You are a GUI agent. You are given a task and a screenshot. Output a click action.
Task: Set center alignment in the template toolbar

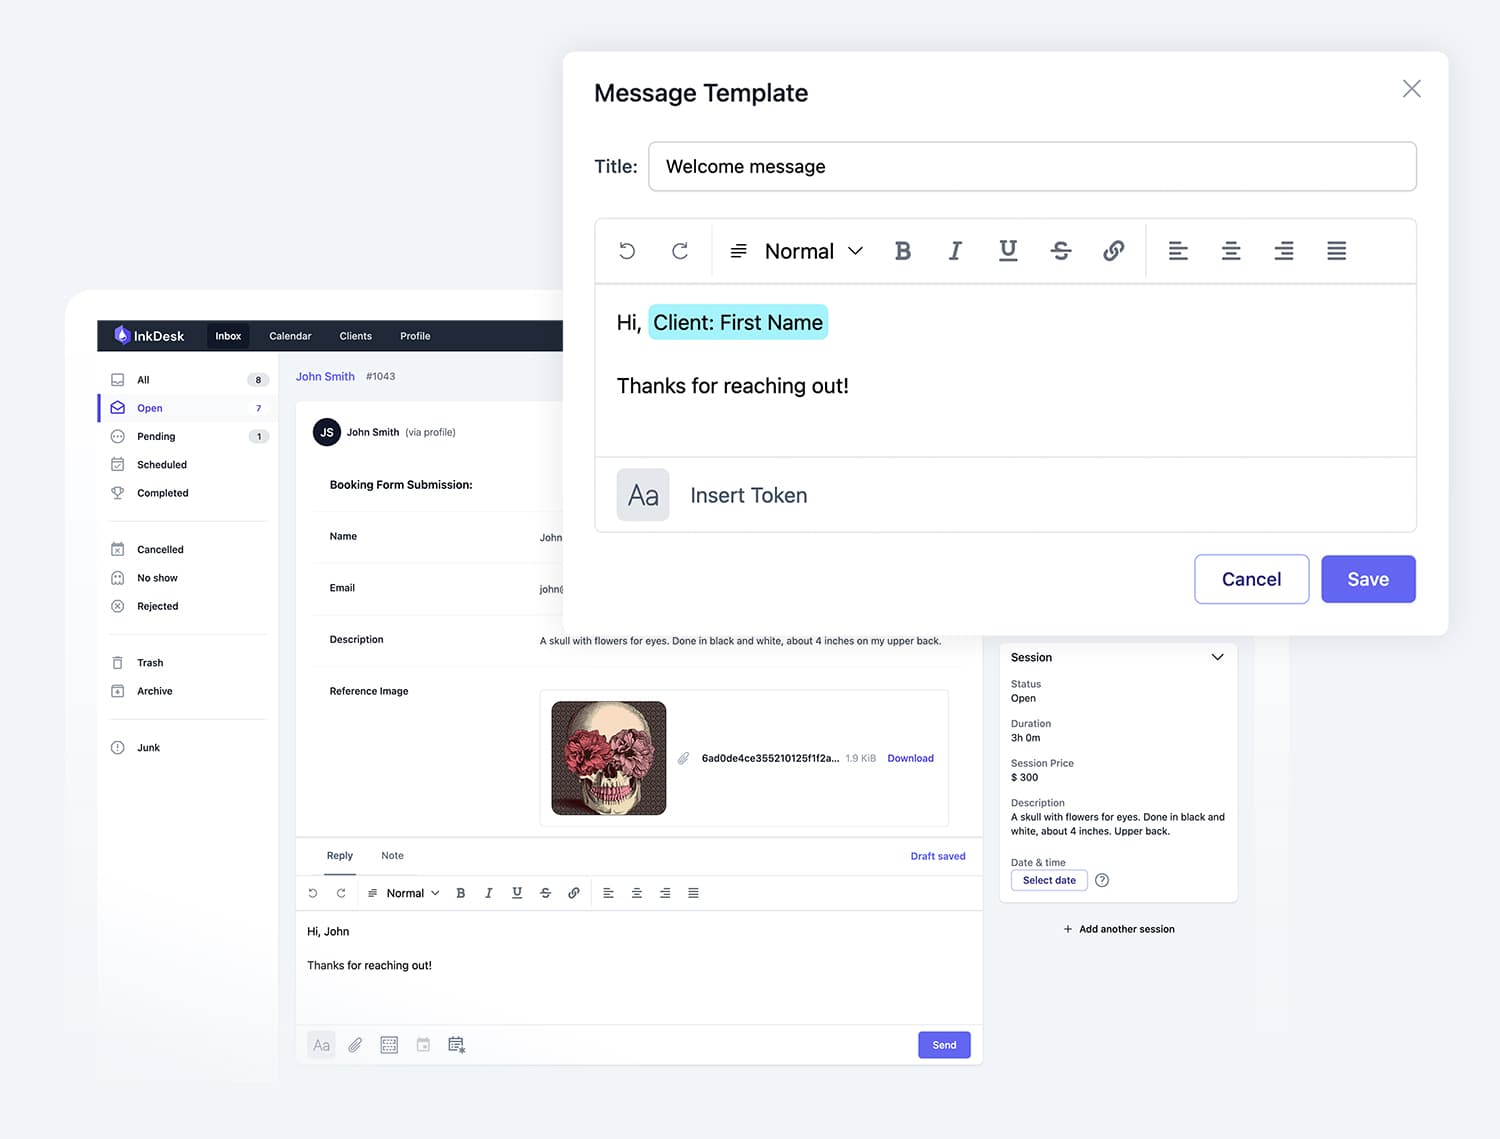click(x=1231, y=251)
